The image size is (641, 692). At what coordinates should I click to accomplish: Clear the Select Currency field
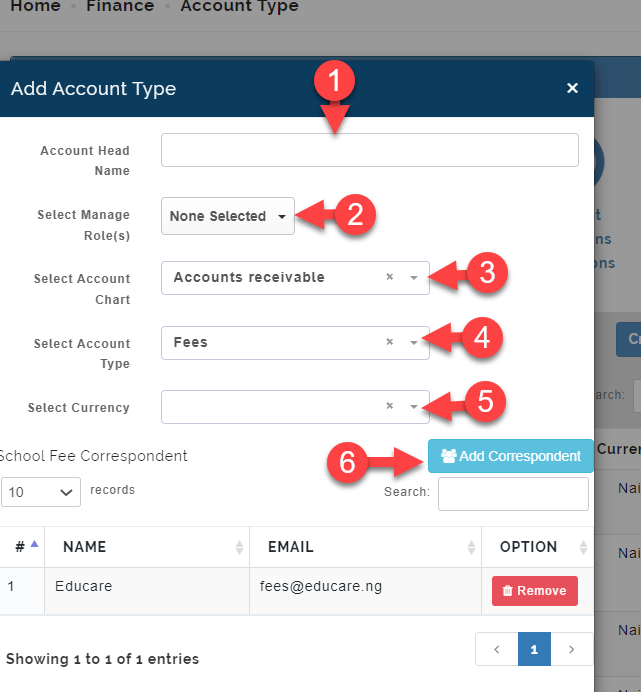click(x=389, y=406)
